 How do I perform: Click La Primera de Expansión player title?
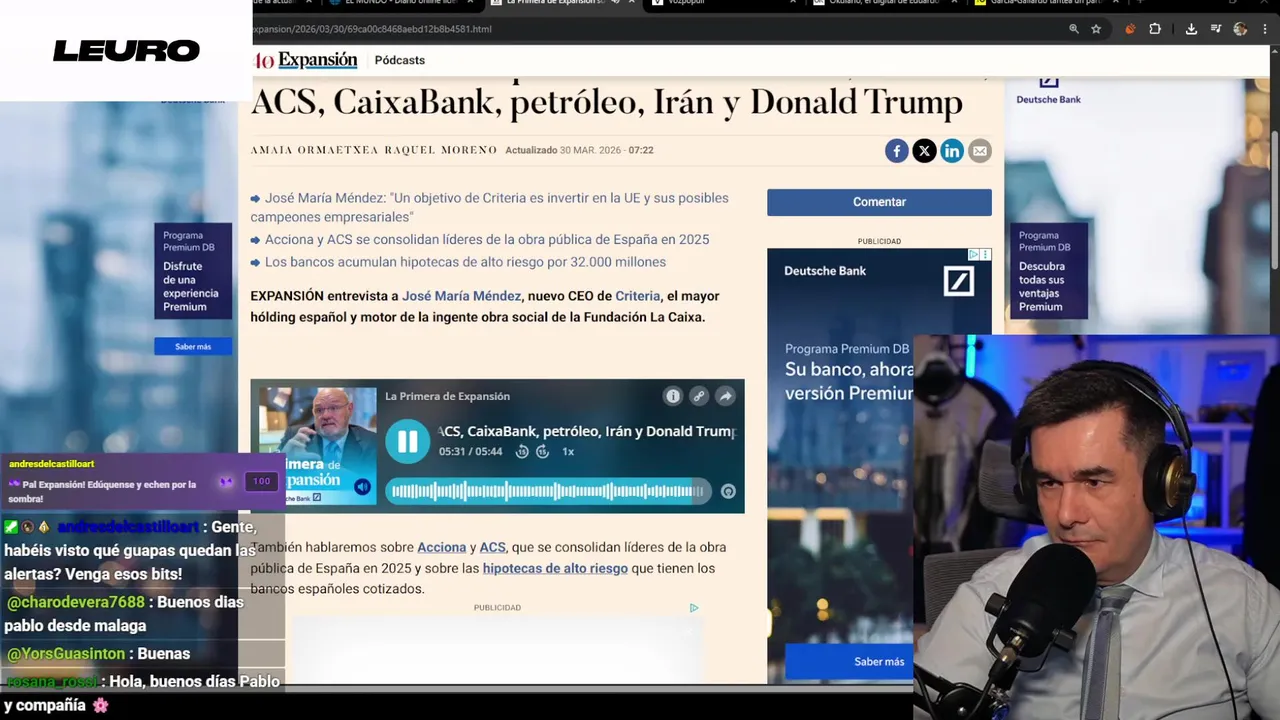447,396
